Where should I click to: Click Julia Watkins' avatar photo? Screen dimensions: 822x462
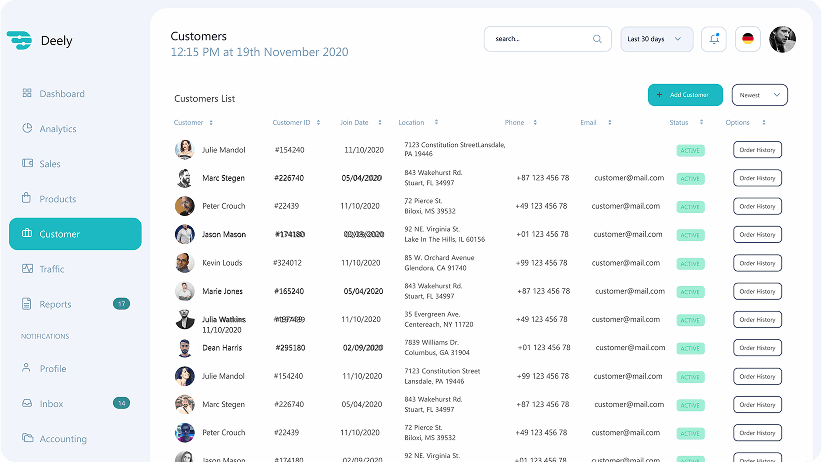185,319
